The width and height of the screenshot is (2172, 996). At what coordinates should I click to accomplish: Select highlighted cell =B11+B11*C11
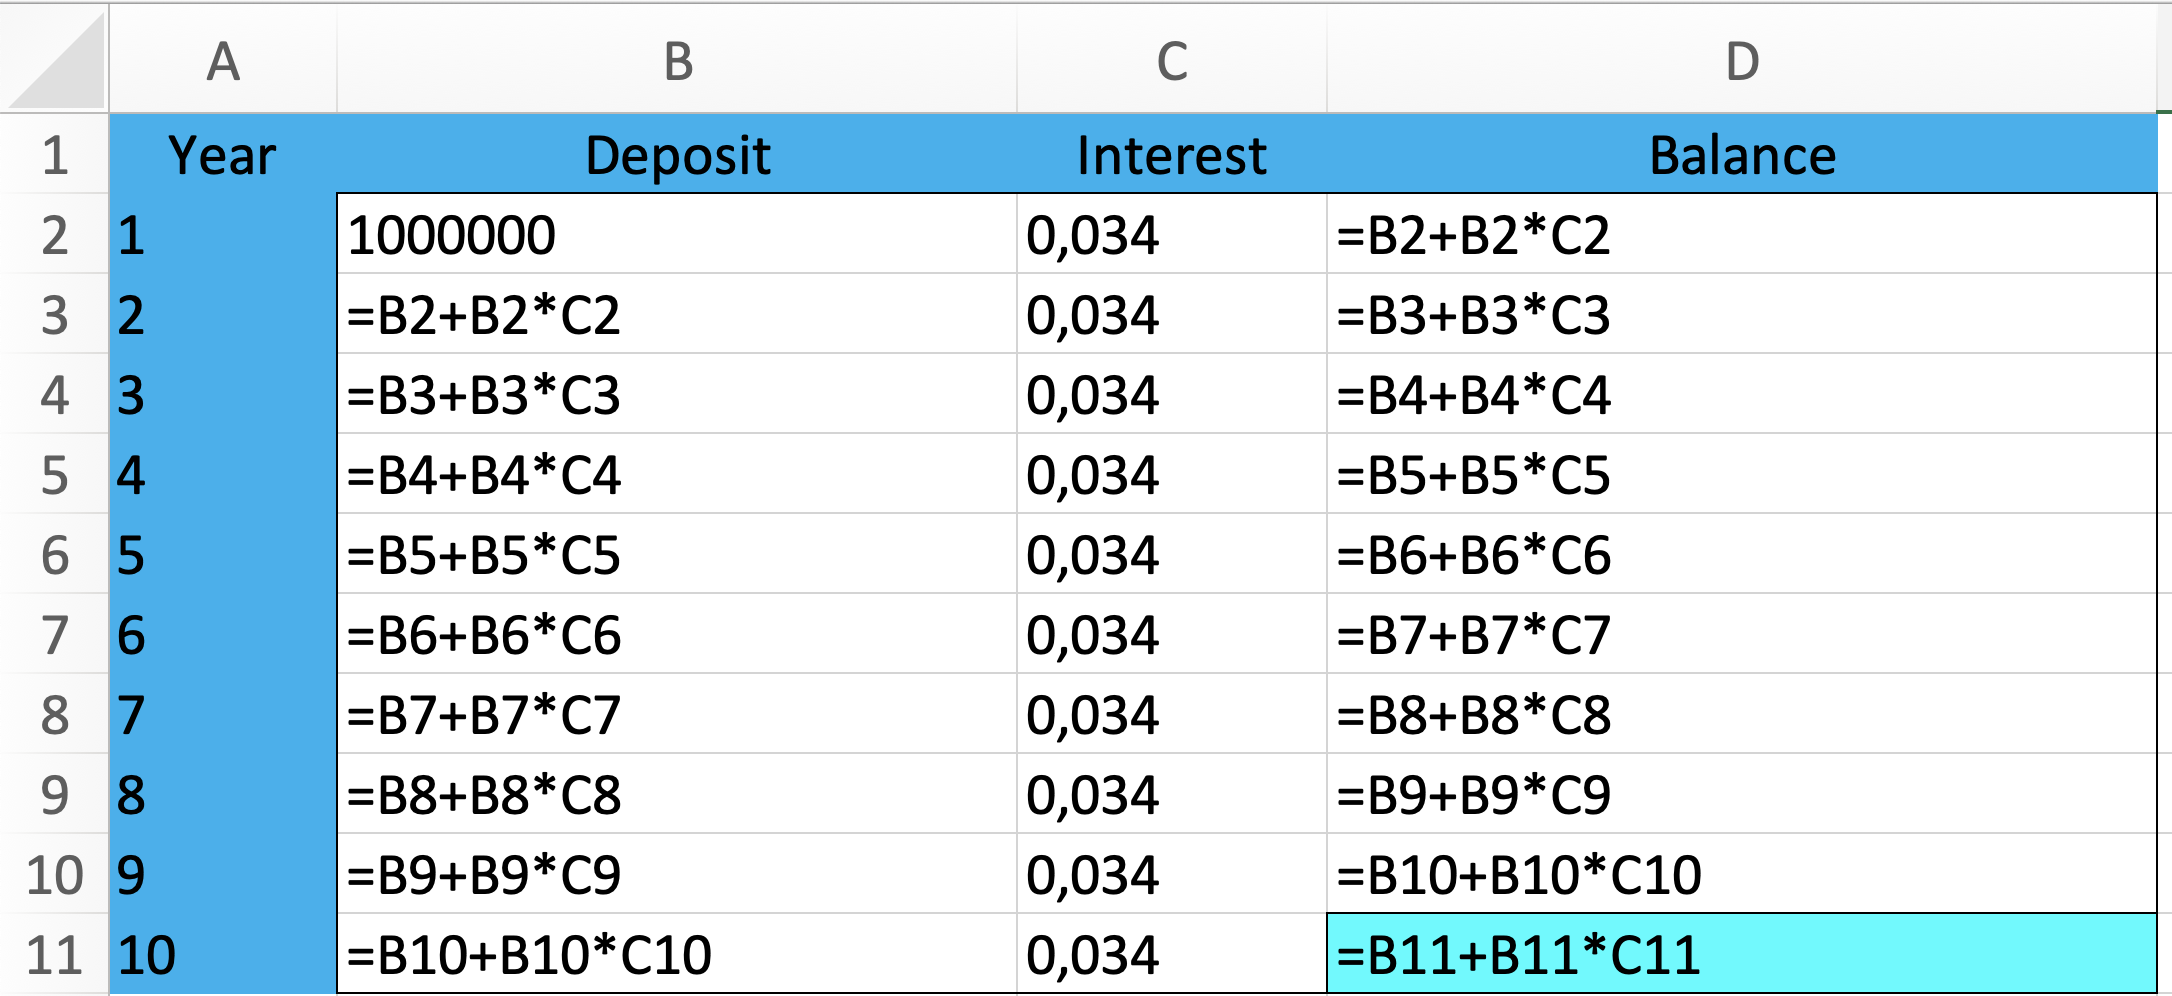1742,954
